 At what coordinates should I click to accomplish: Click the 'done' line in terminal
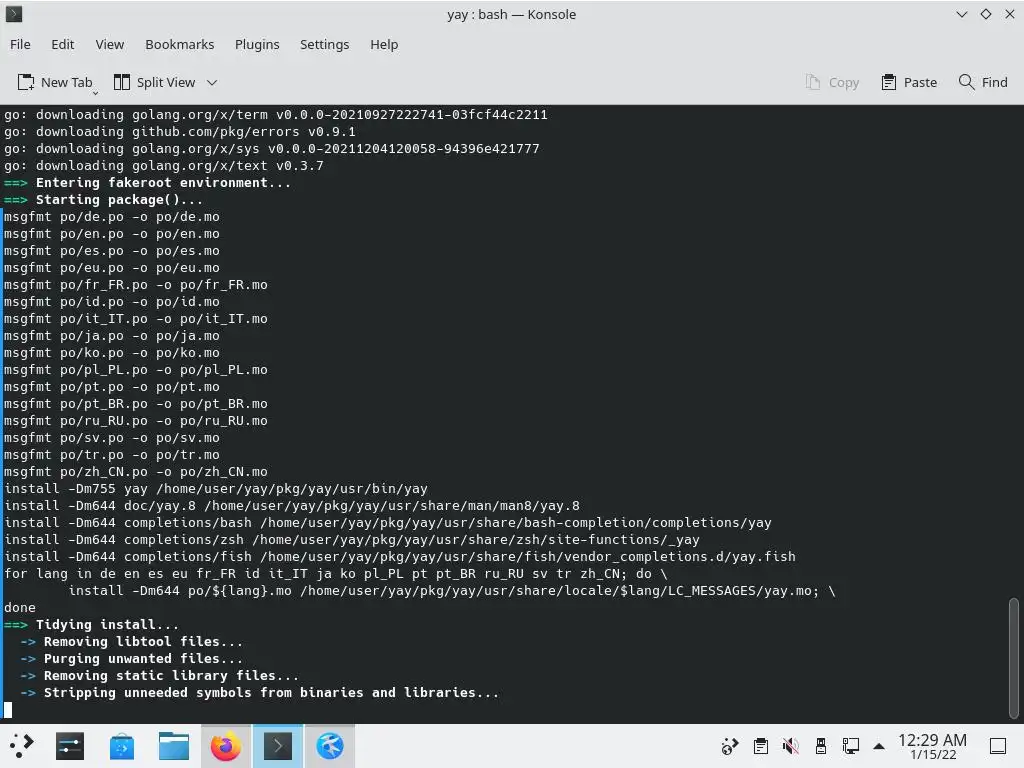[20, 608]
